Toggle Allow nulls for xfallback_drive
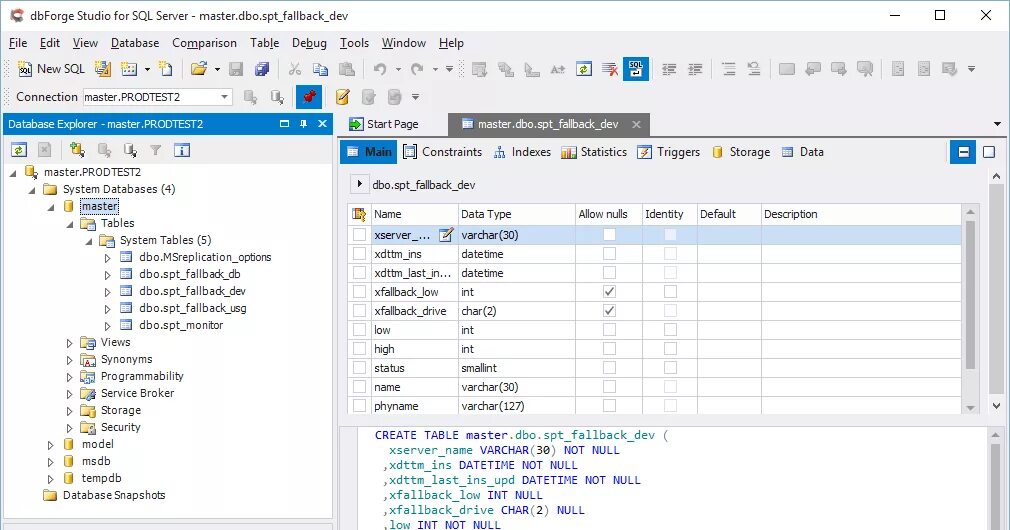 coord(609,311)
